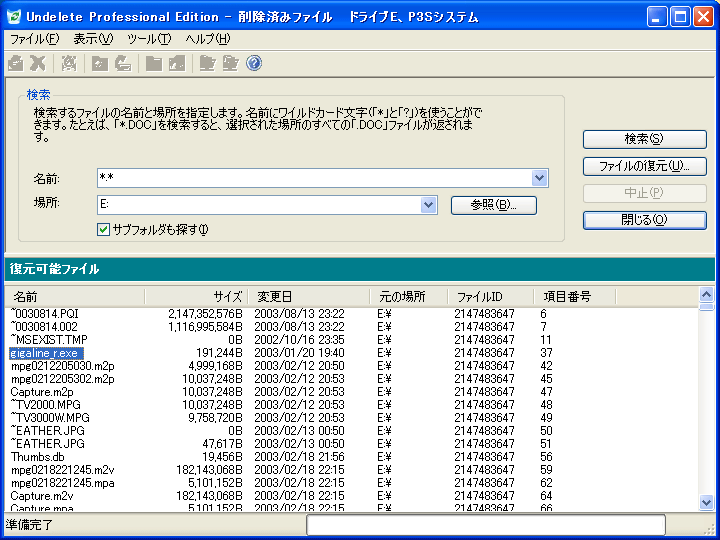
Task: Select the file ~TV3000W.MPG
Action: click(x=50, y=418)
